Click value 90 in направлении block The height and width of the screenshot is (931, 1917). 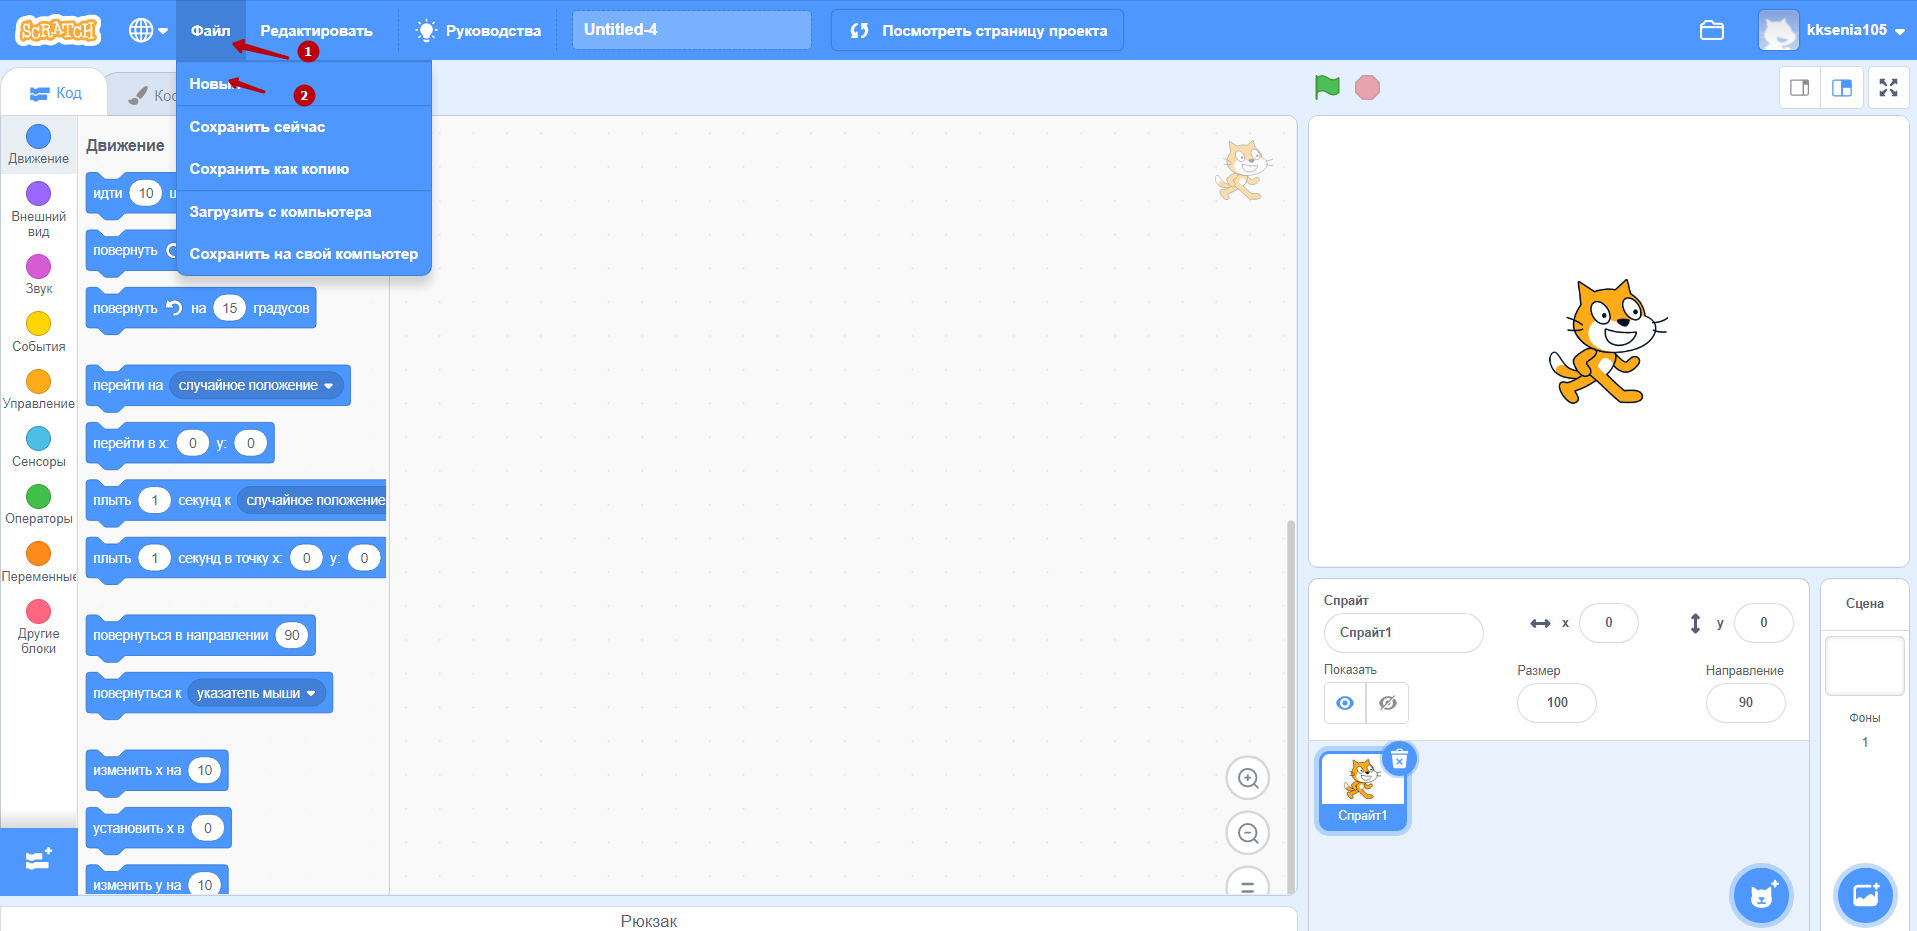click(x=292, y=635)
